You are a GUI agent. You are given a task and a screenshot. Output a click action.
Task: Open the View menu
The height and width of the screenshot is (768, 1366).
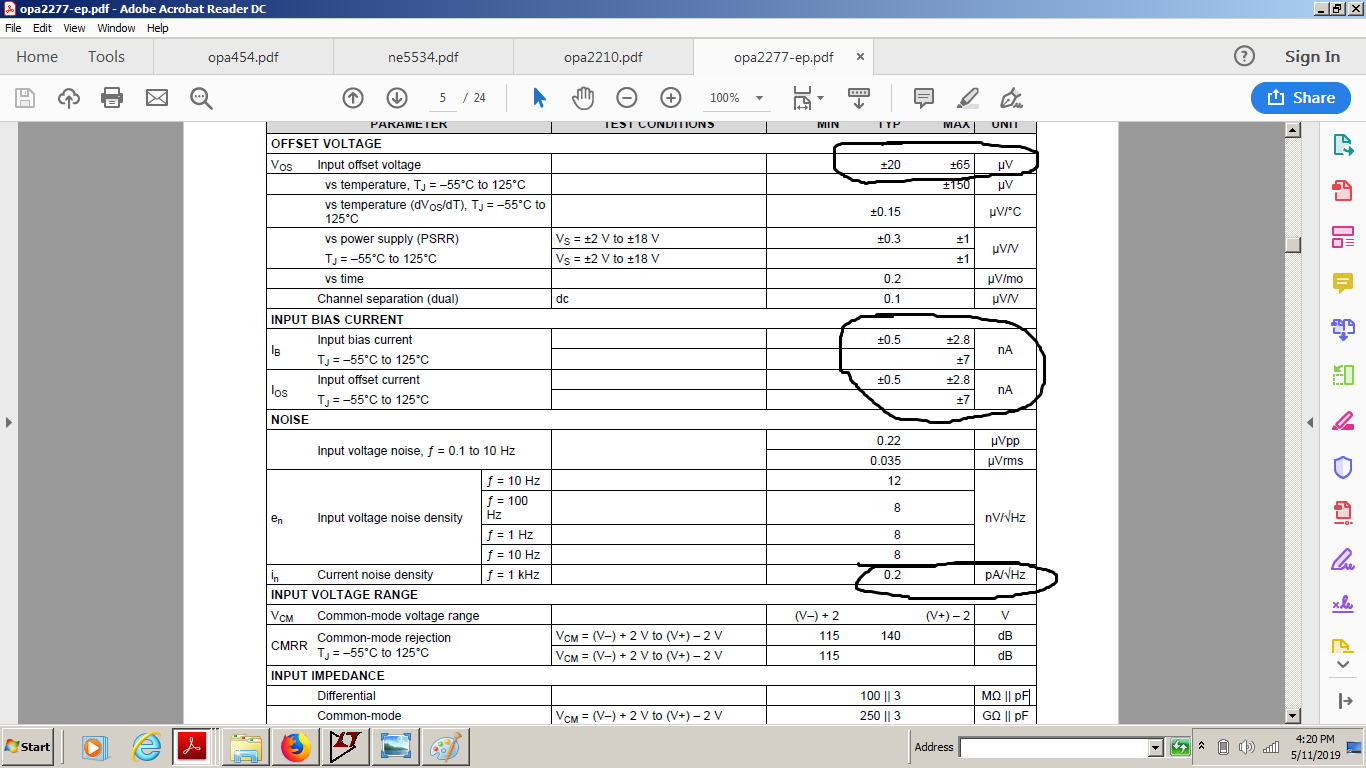(75, 28)
